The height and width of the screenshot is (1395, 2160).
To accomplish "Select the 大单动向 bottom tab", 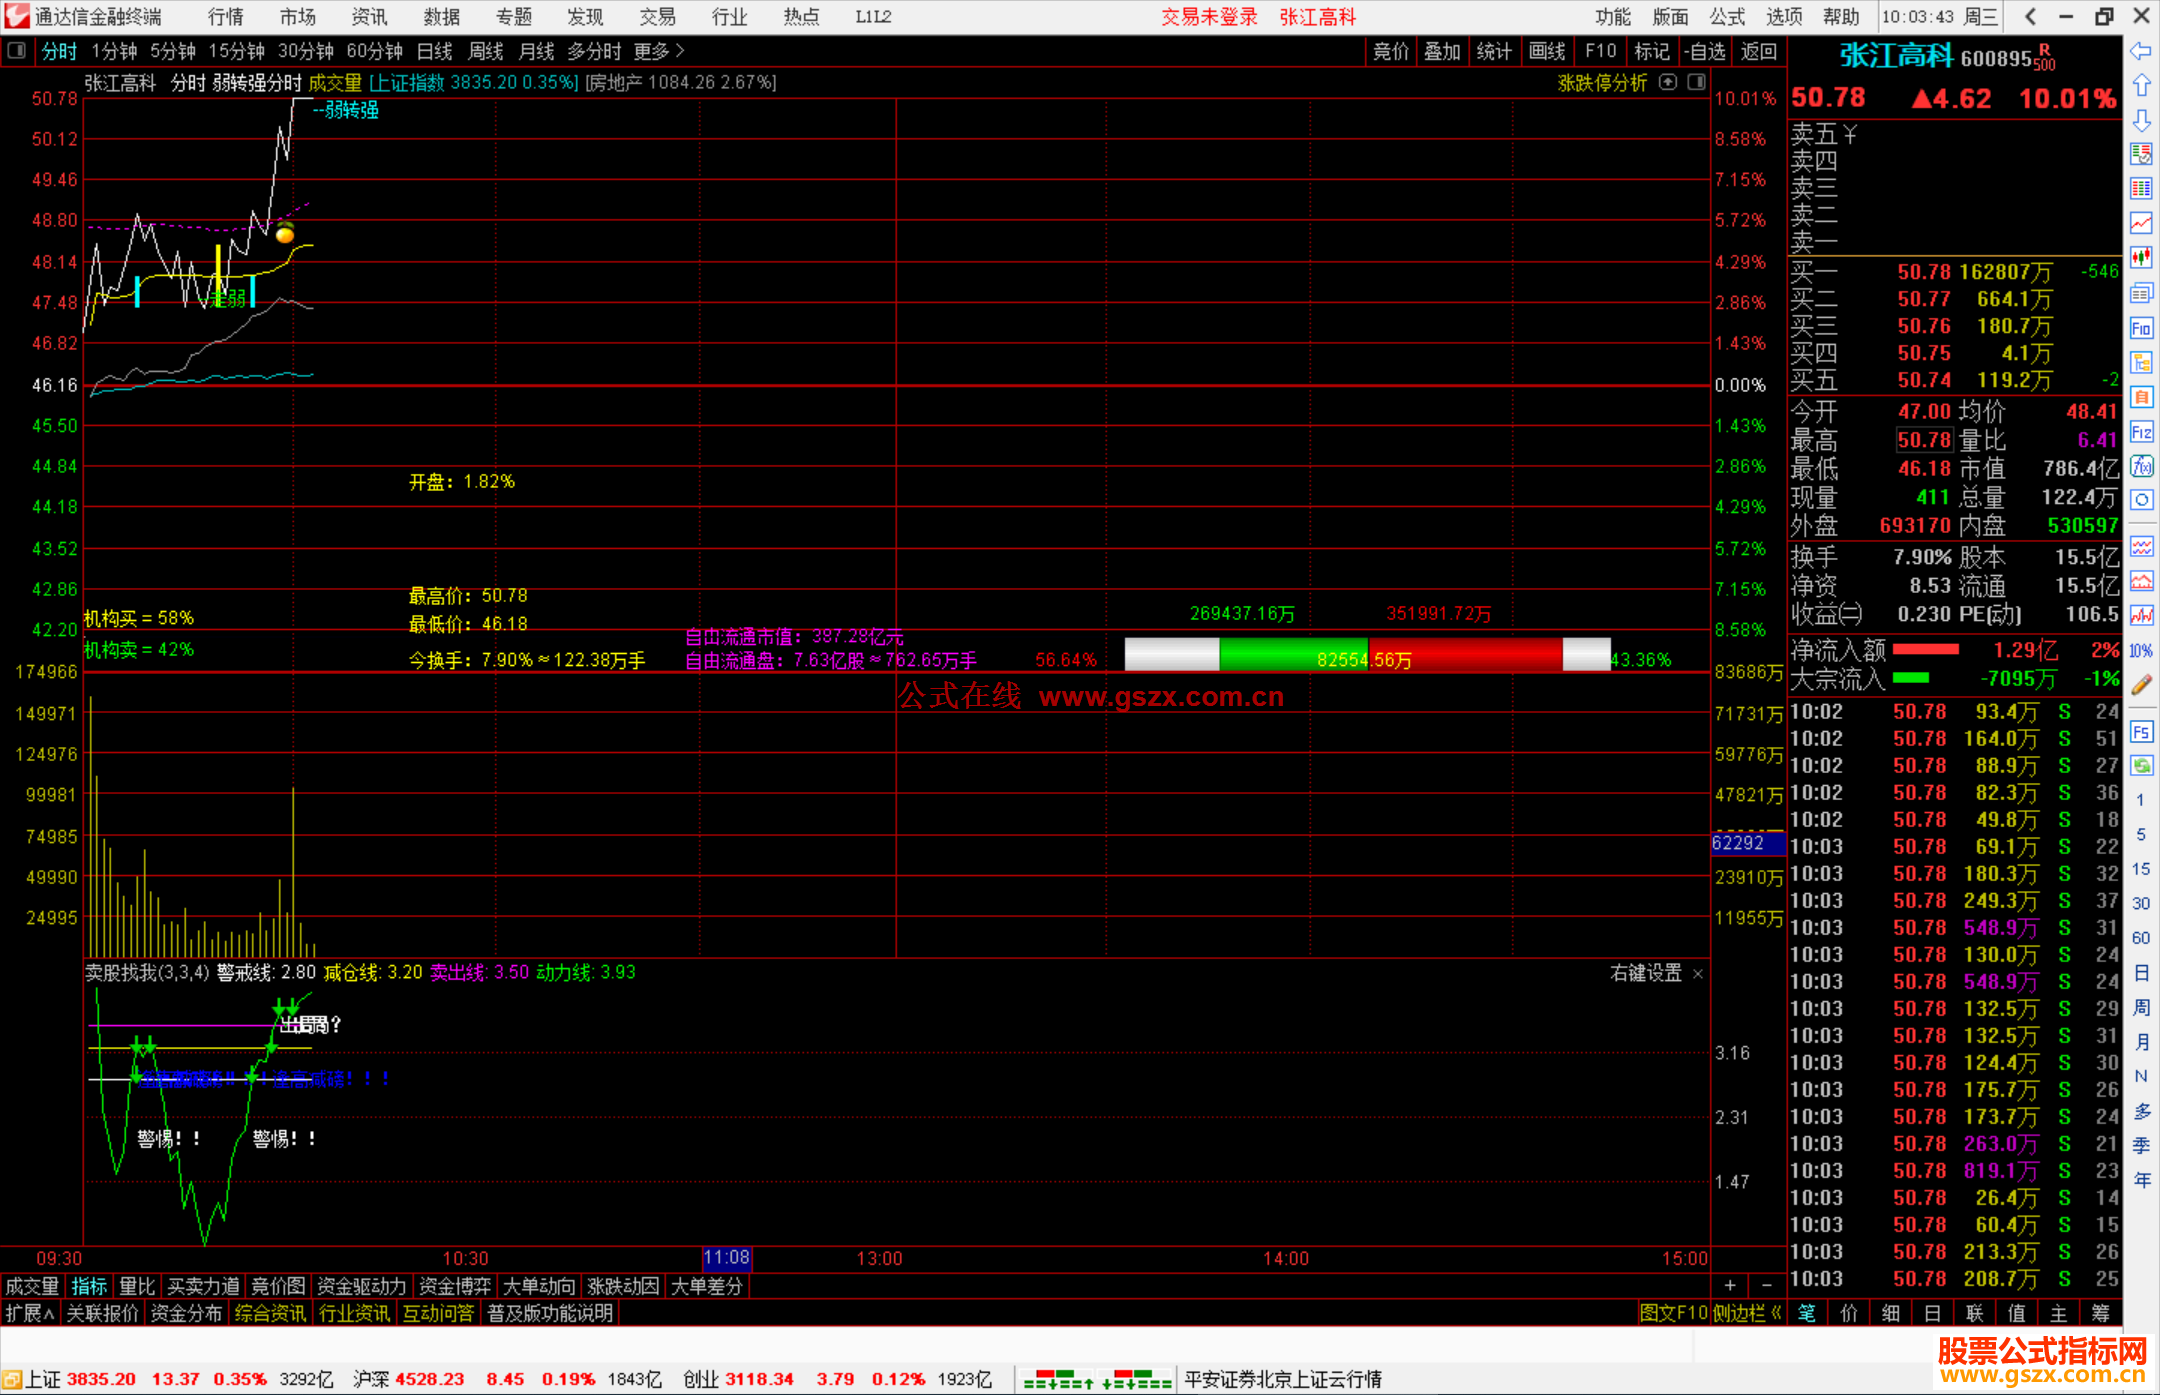I will click(x=539, y=1286).
